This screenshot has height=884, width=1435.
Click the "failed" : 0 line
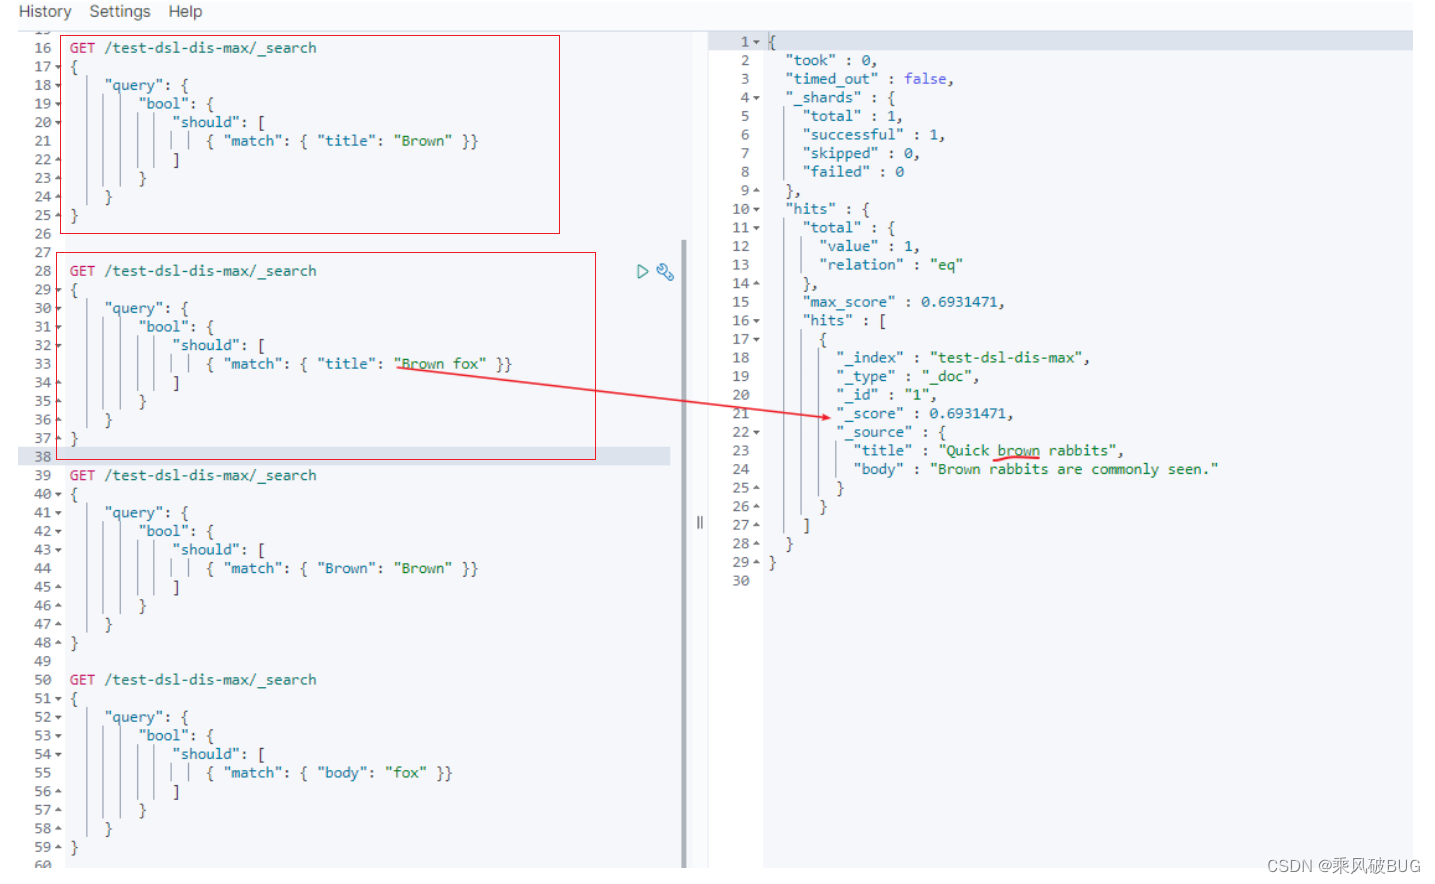click(x=853, y=172)
